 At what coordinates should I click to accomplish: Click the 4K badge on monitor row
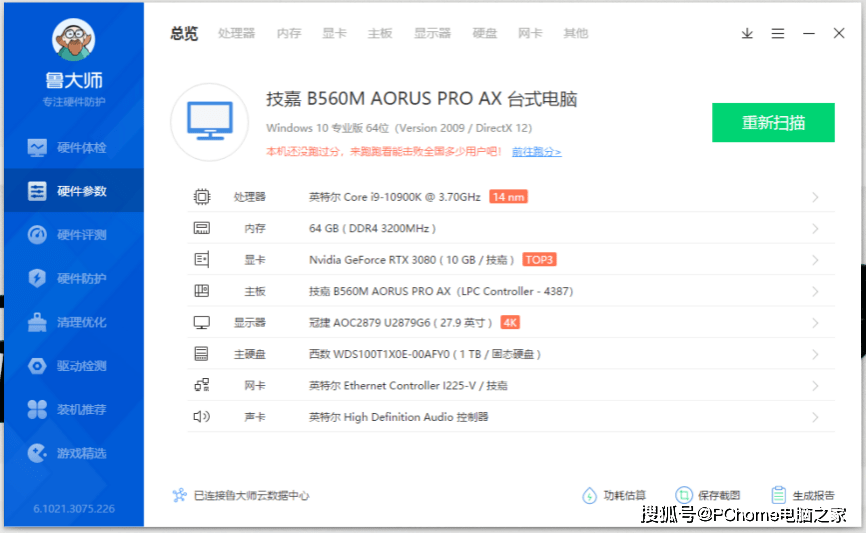[x=510, y=323]
